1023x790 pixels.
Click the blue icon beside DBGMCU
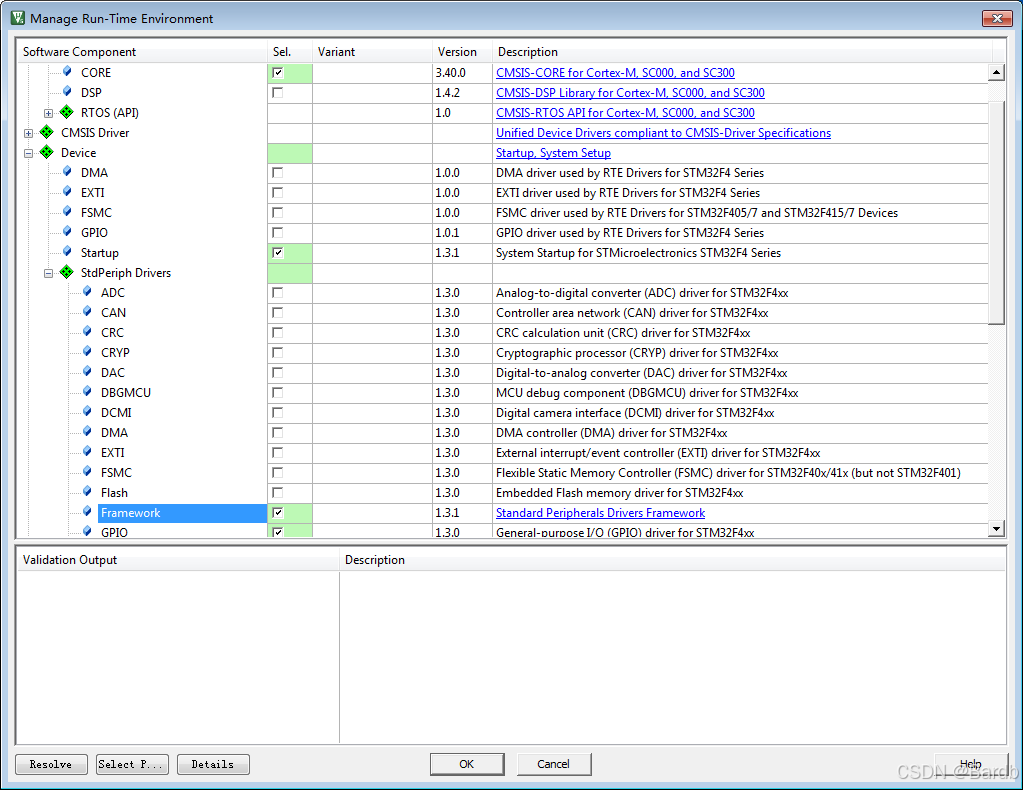87,391
